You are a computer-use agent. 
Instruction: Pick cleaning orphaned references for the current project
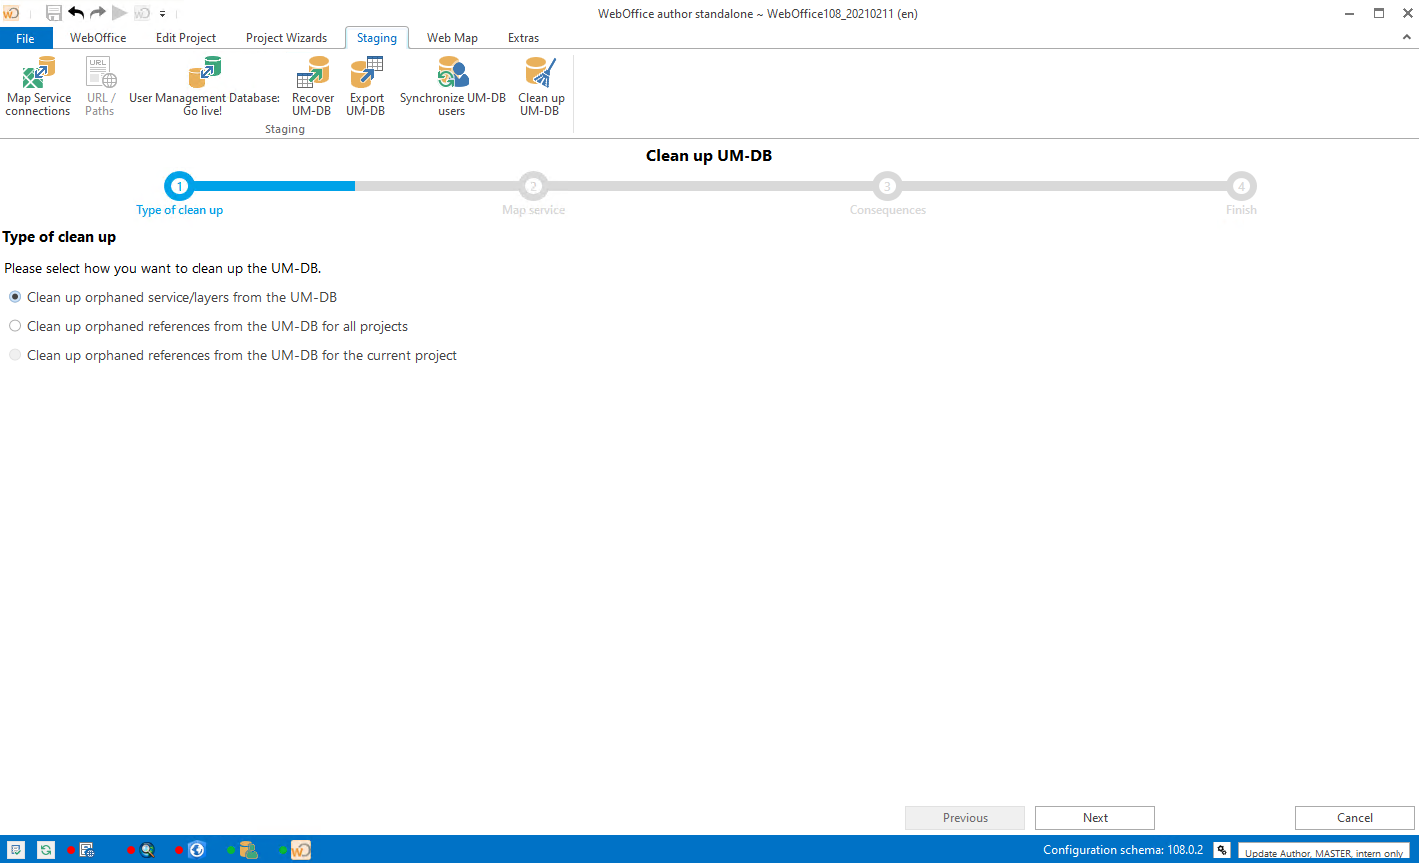pos(15,354)
